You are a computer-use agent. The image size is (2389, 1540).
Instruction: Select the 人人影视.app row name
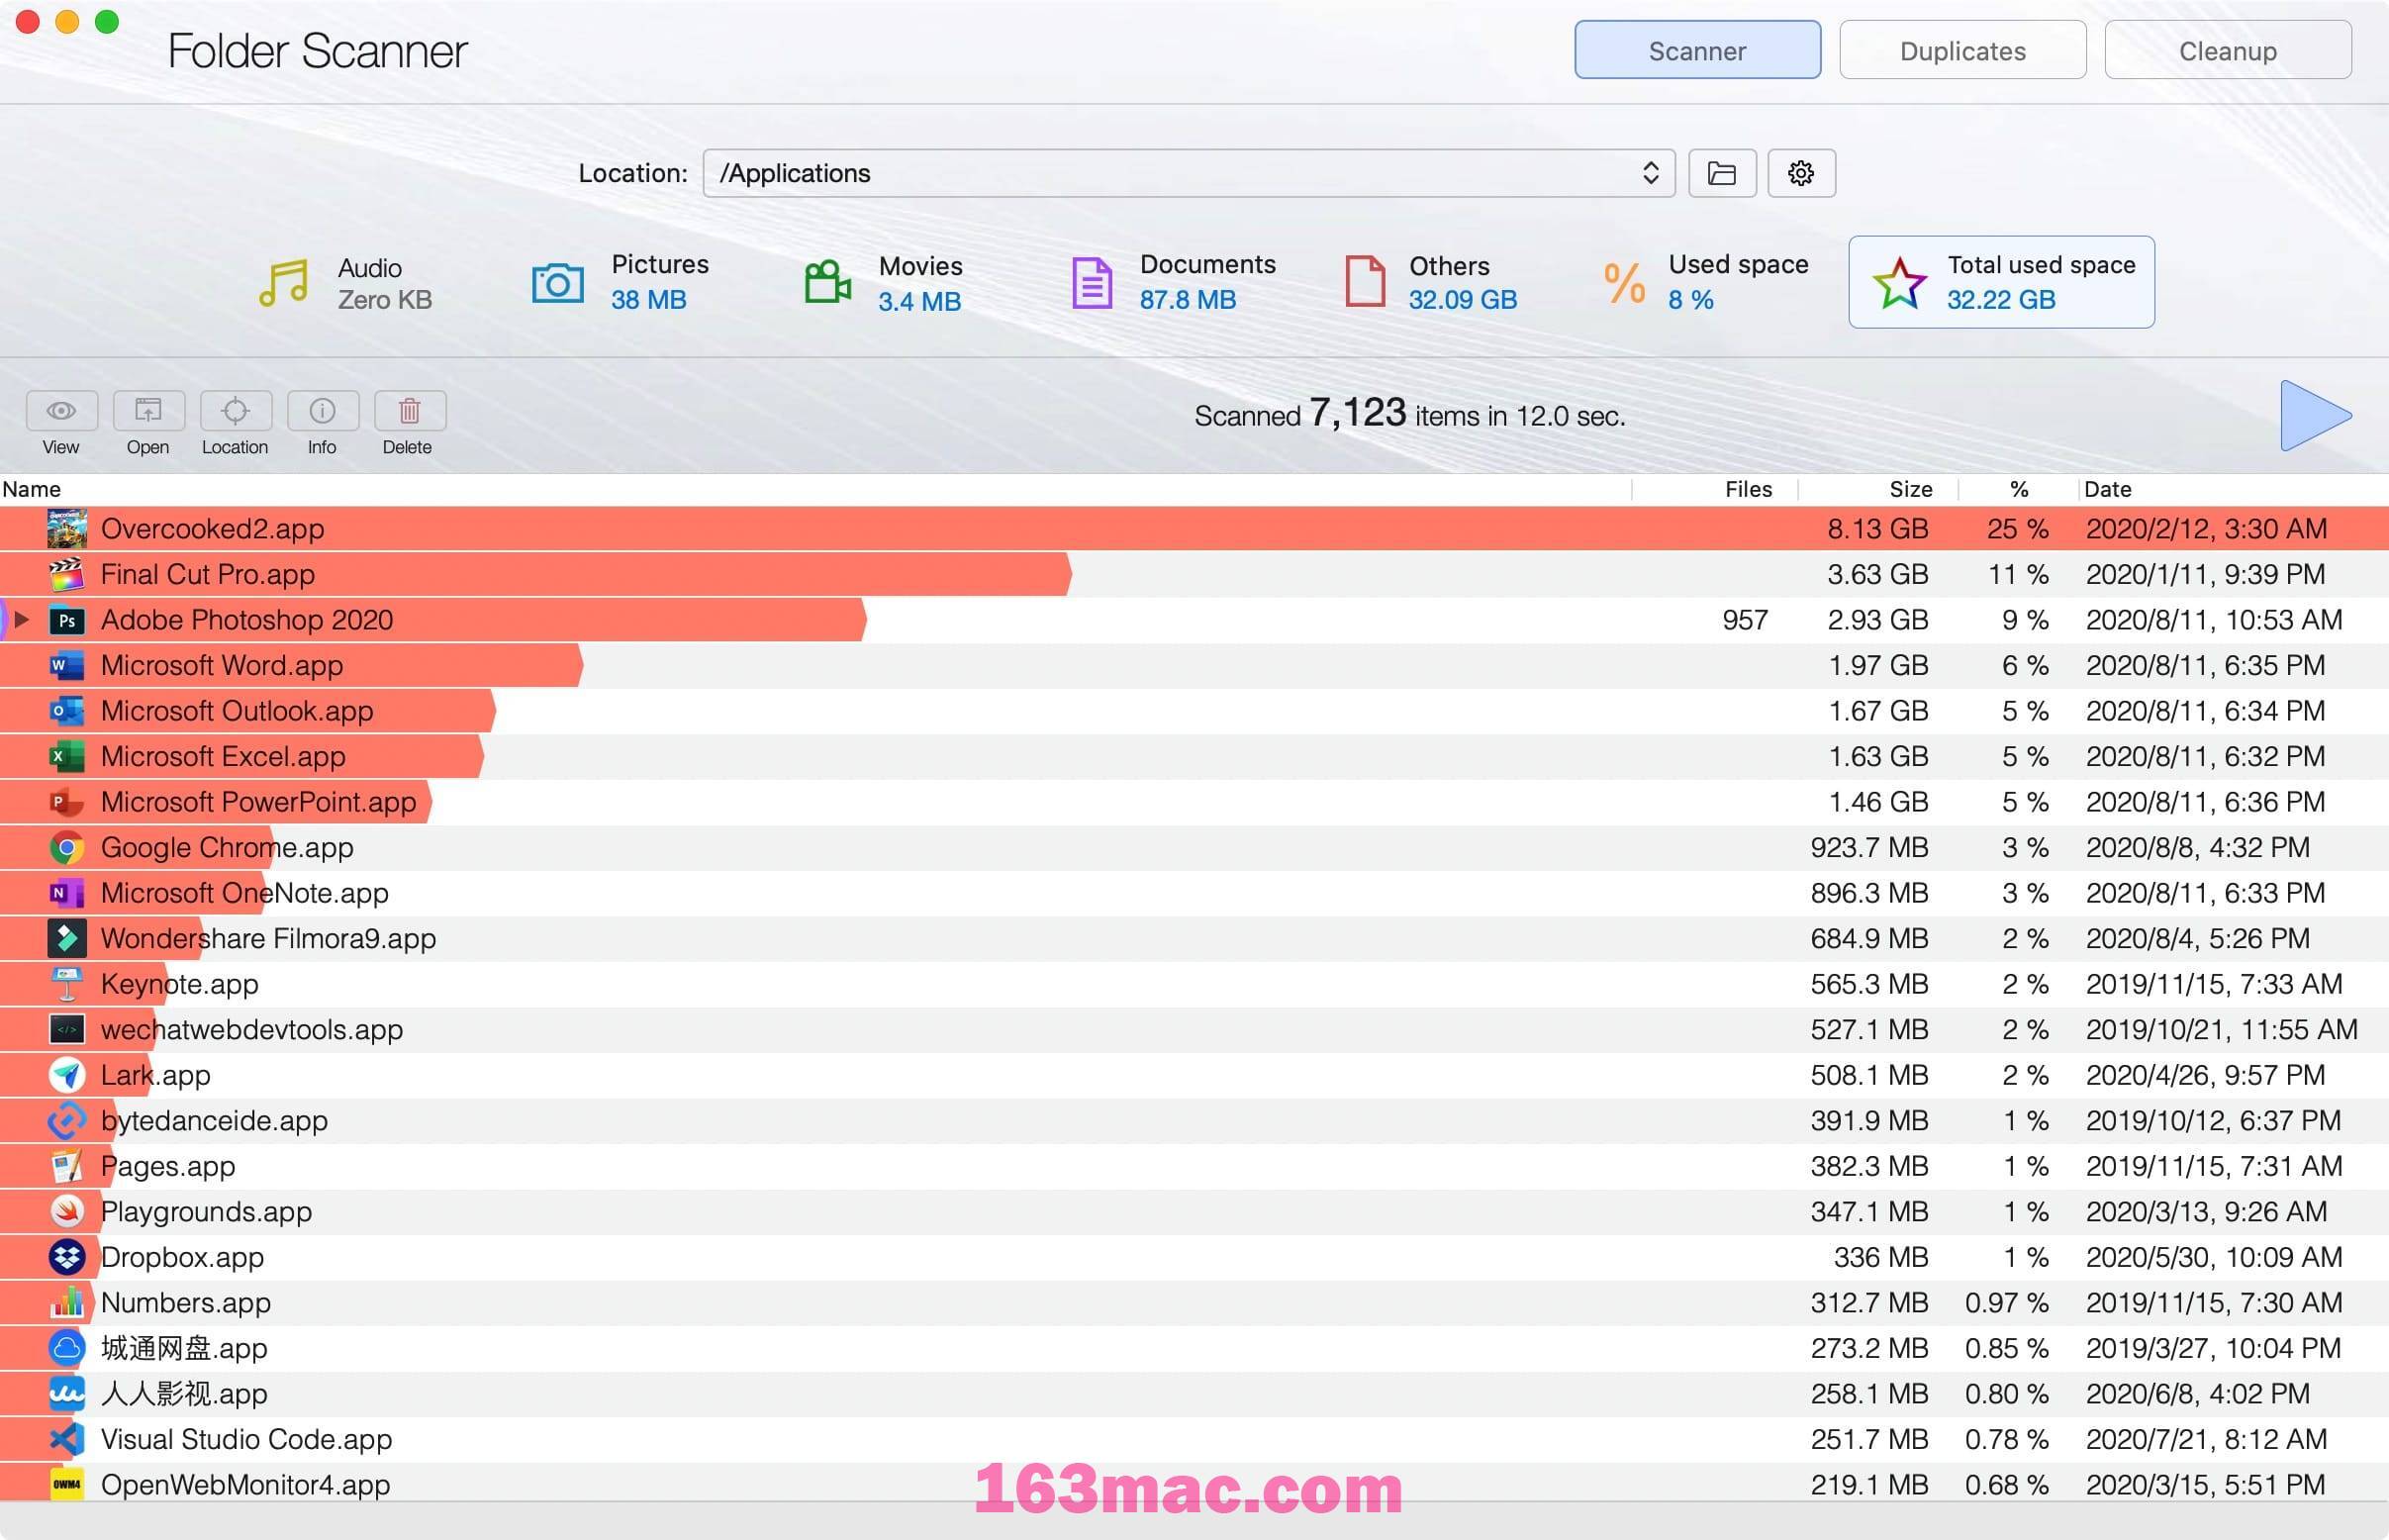(x=184, y=1393)
